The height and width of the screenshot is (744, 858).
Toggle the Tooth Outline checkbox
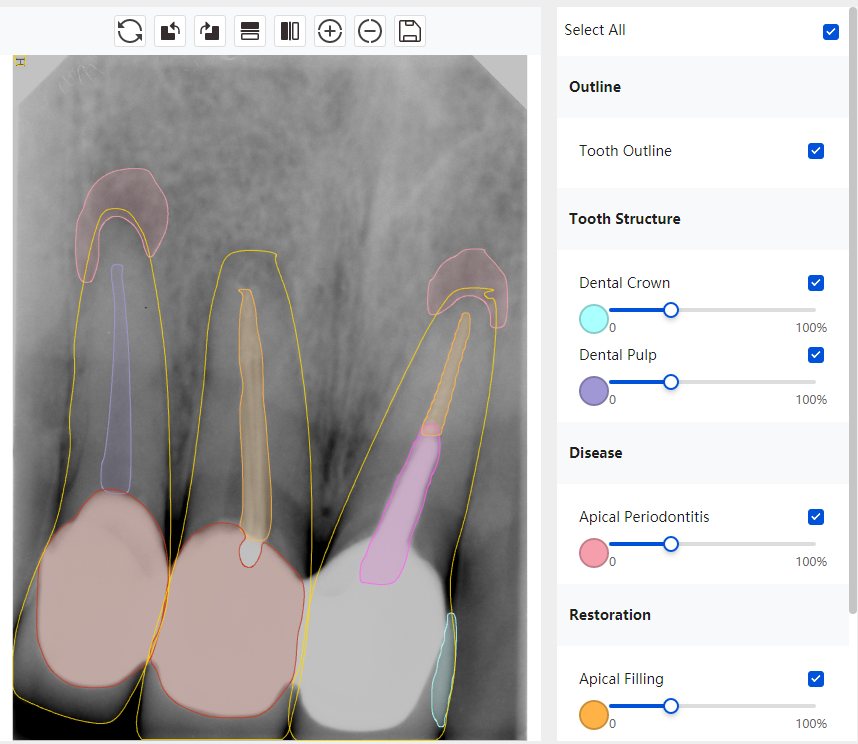pos(816,151)
